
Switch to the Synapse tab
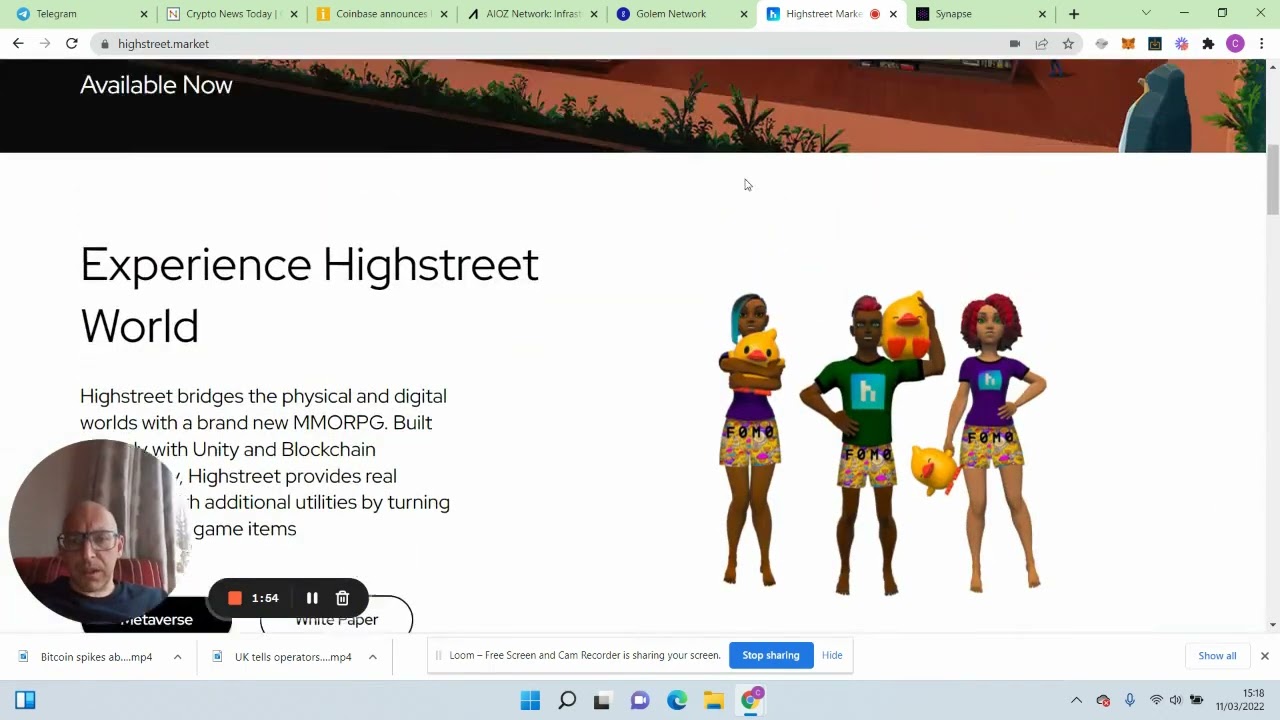click(981, 14)
